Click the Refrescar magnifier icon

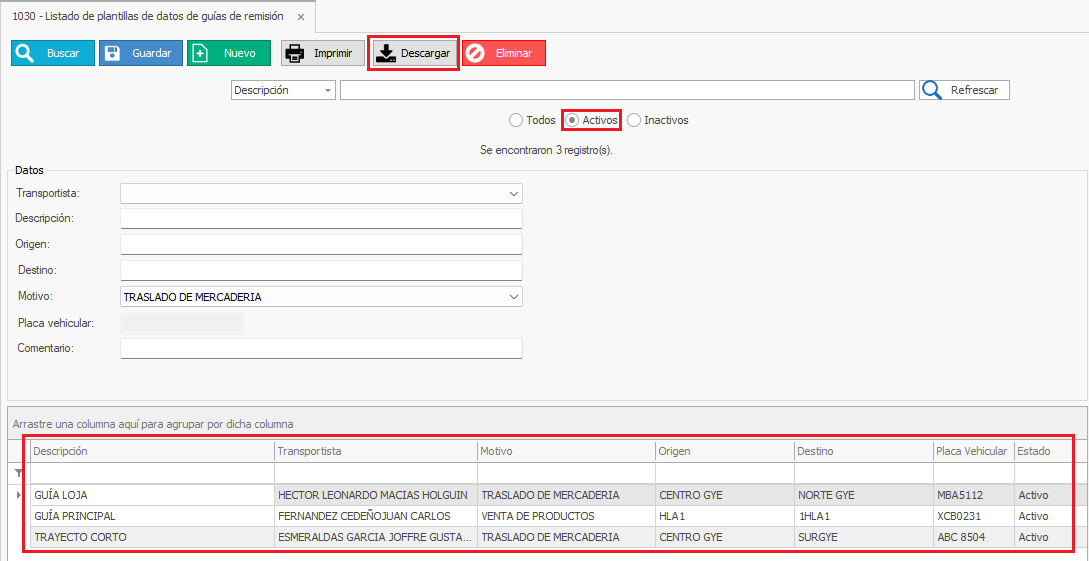pos(932,90)
